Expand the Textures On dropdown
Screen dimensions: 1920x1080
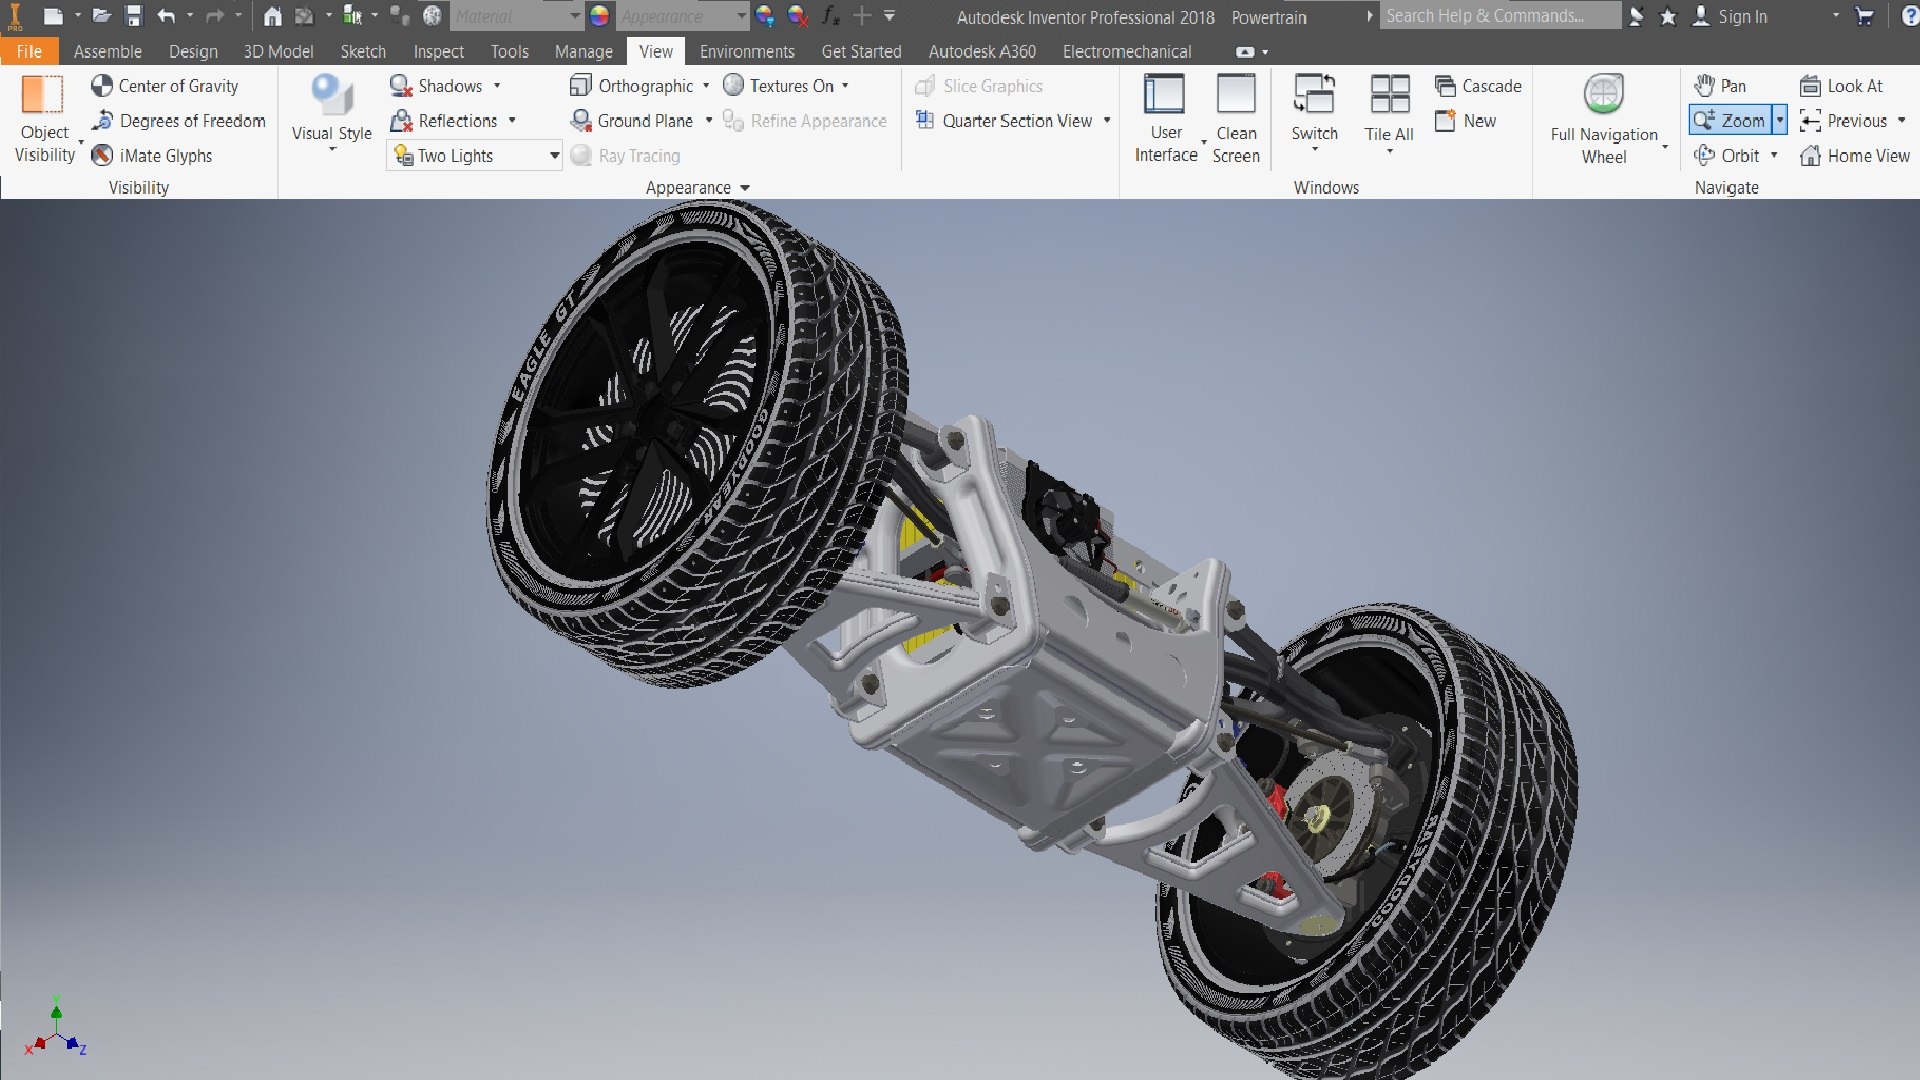coord(845,86)
